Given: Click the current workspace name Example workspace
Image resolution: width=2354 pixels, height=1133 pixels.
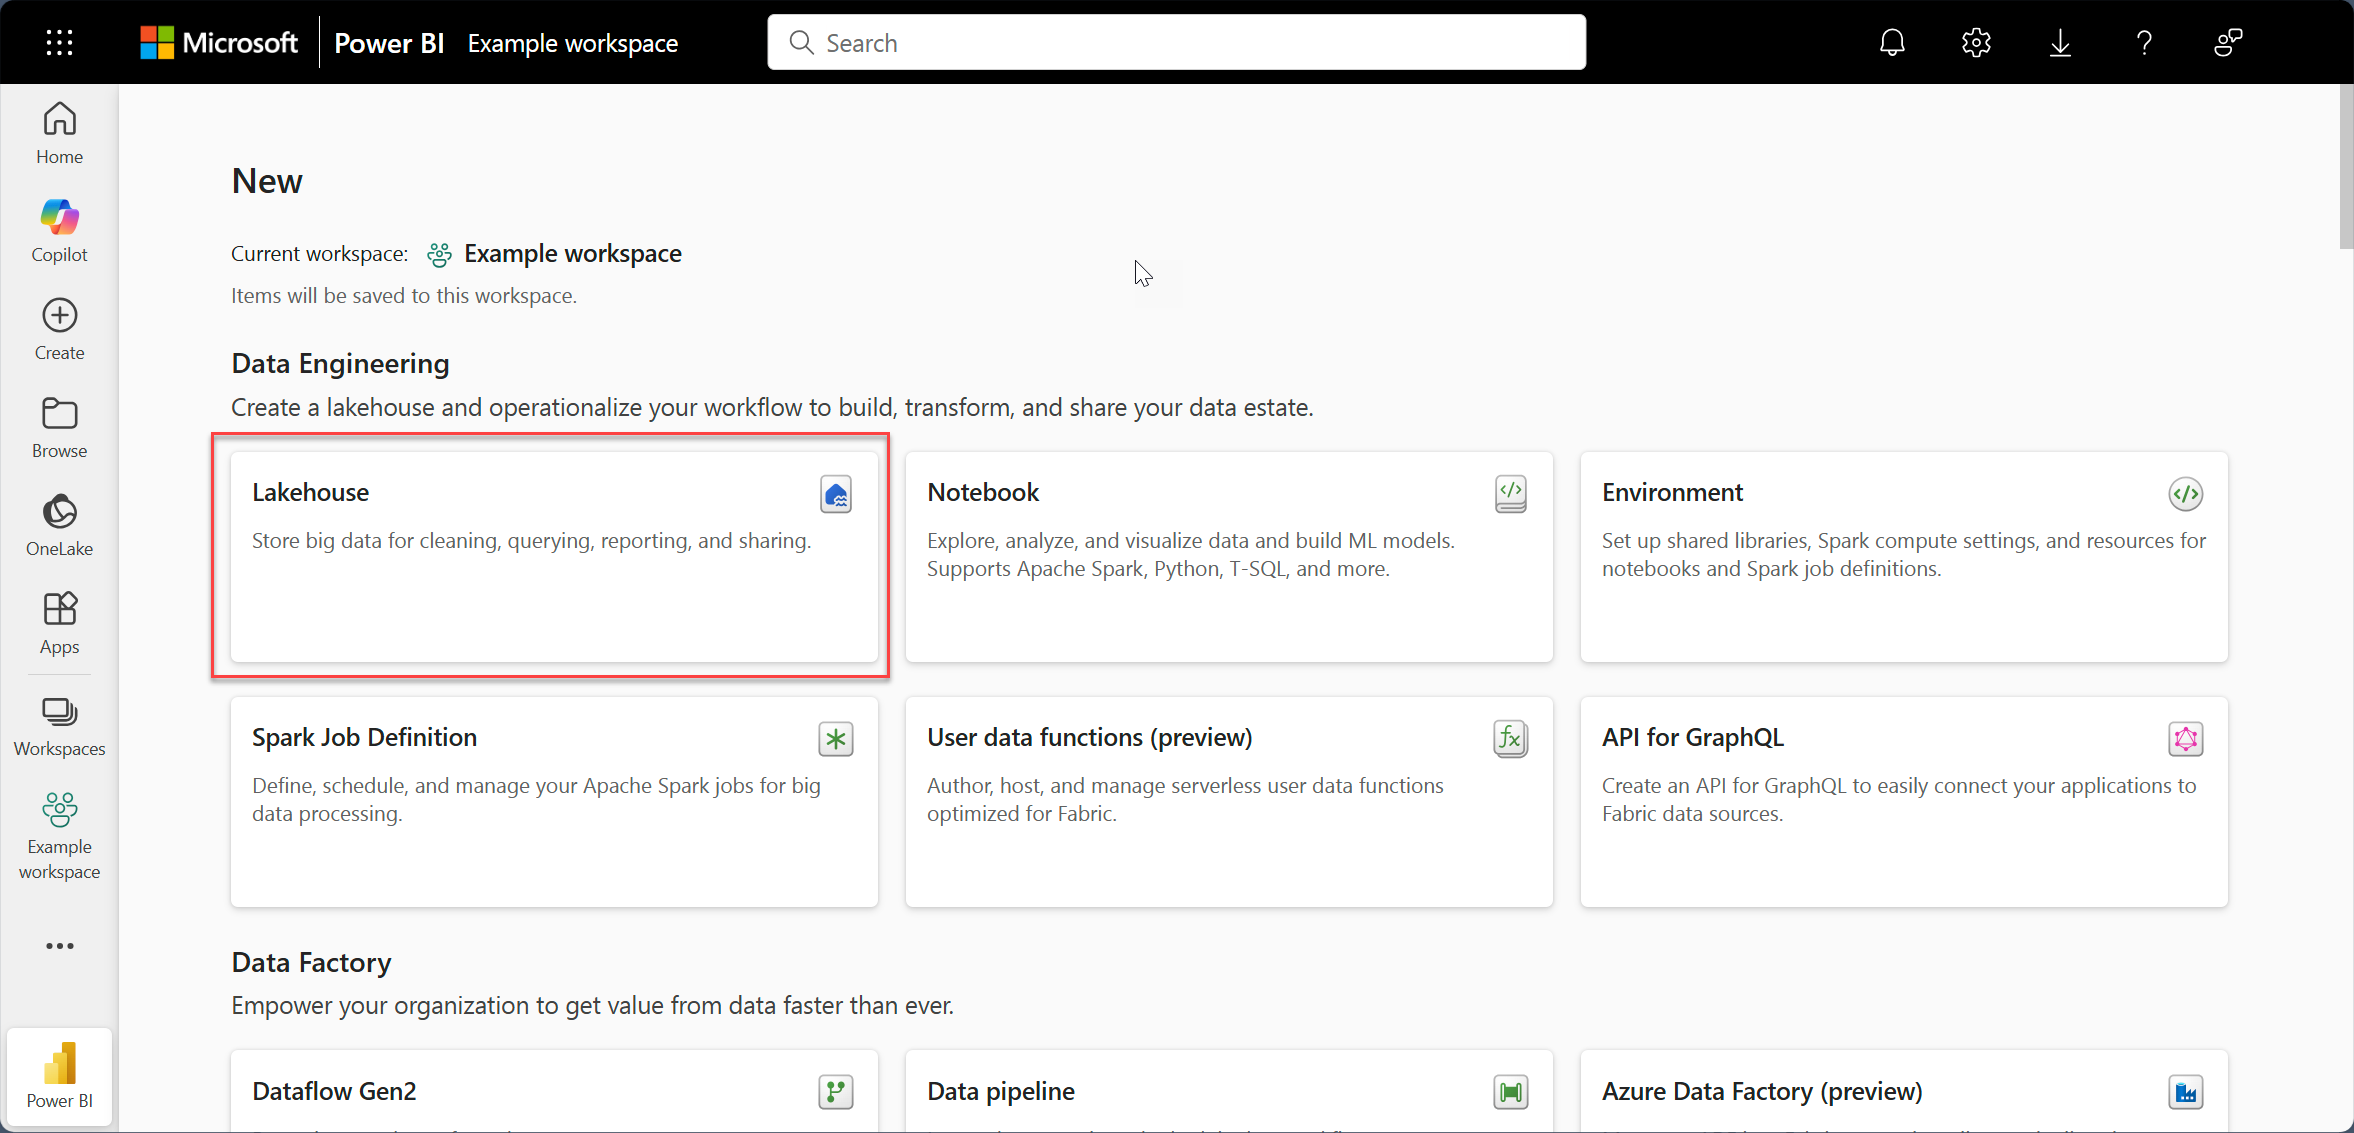Looking at the screenshot, I should pyautogui.click(x=573, y=254).
